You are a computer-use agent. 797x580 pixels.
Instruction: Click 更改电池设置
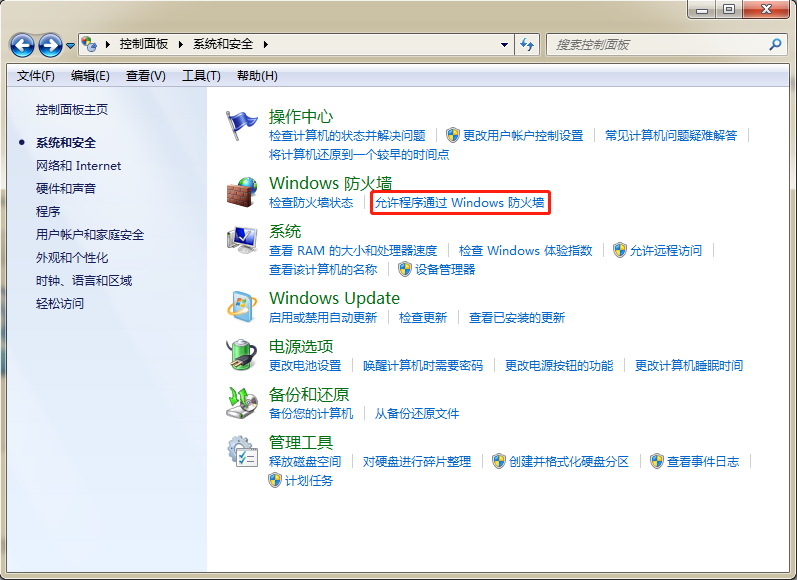click(305, 365)
